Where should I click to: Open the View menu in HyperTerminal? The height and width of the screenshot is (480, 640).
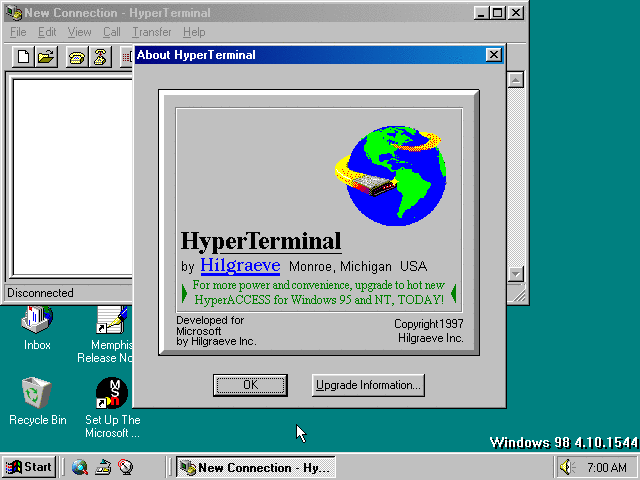tap(80, 32)
